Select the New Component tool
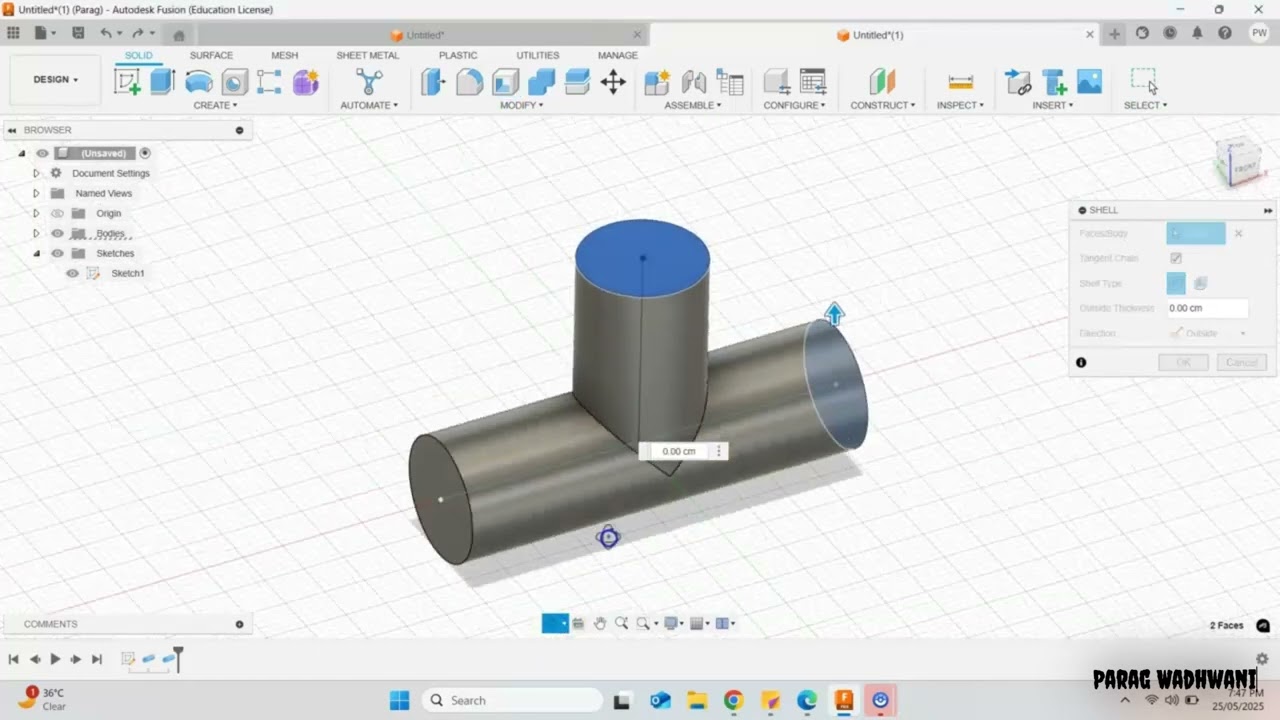 (657, 82)
